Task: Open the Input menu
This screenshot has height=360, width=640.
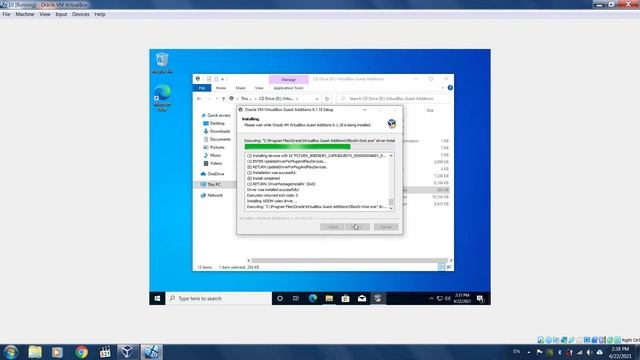Action: pos(61,14)
